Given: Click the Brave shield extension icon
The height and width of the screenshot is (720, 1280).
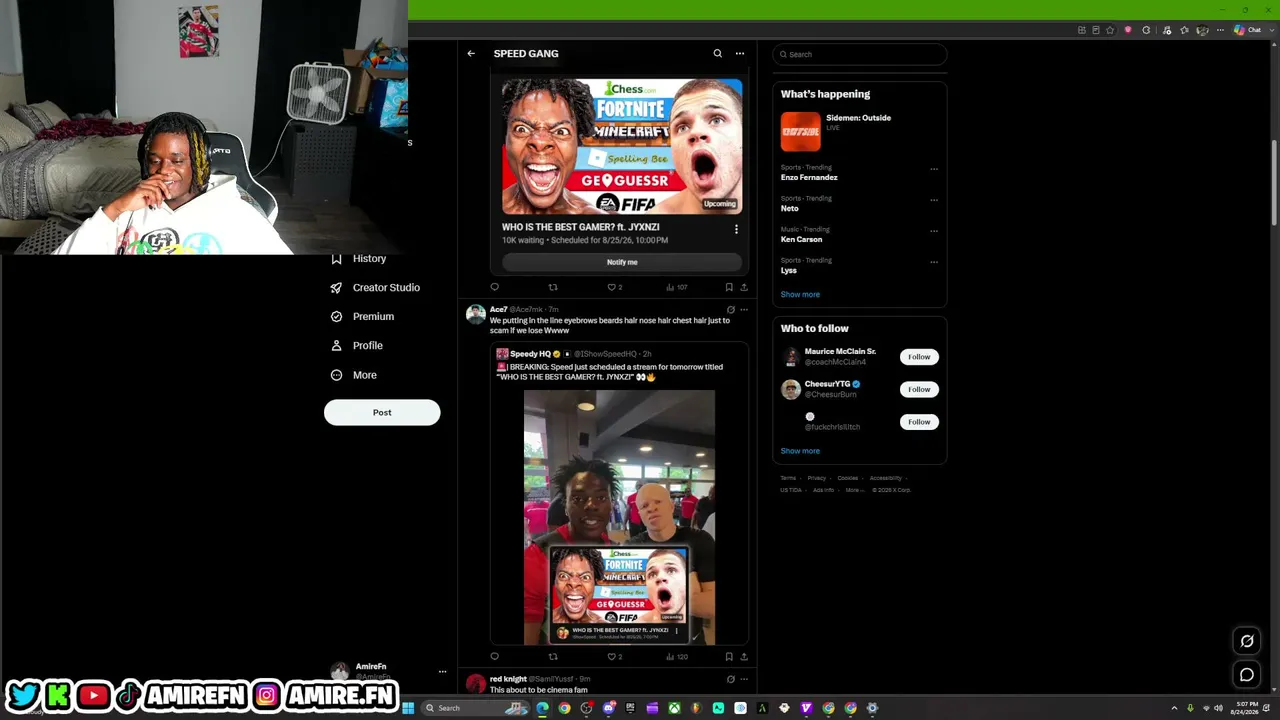Looking at the screenshot, I should pyautogui.click(x=1128, y=30).
